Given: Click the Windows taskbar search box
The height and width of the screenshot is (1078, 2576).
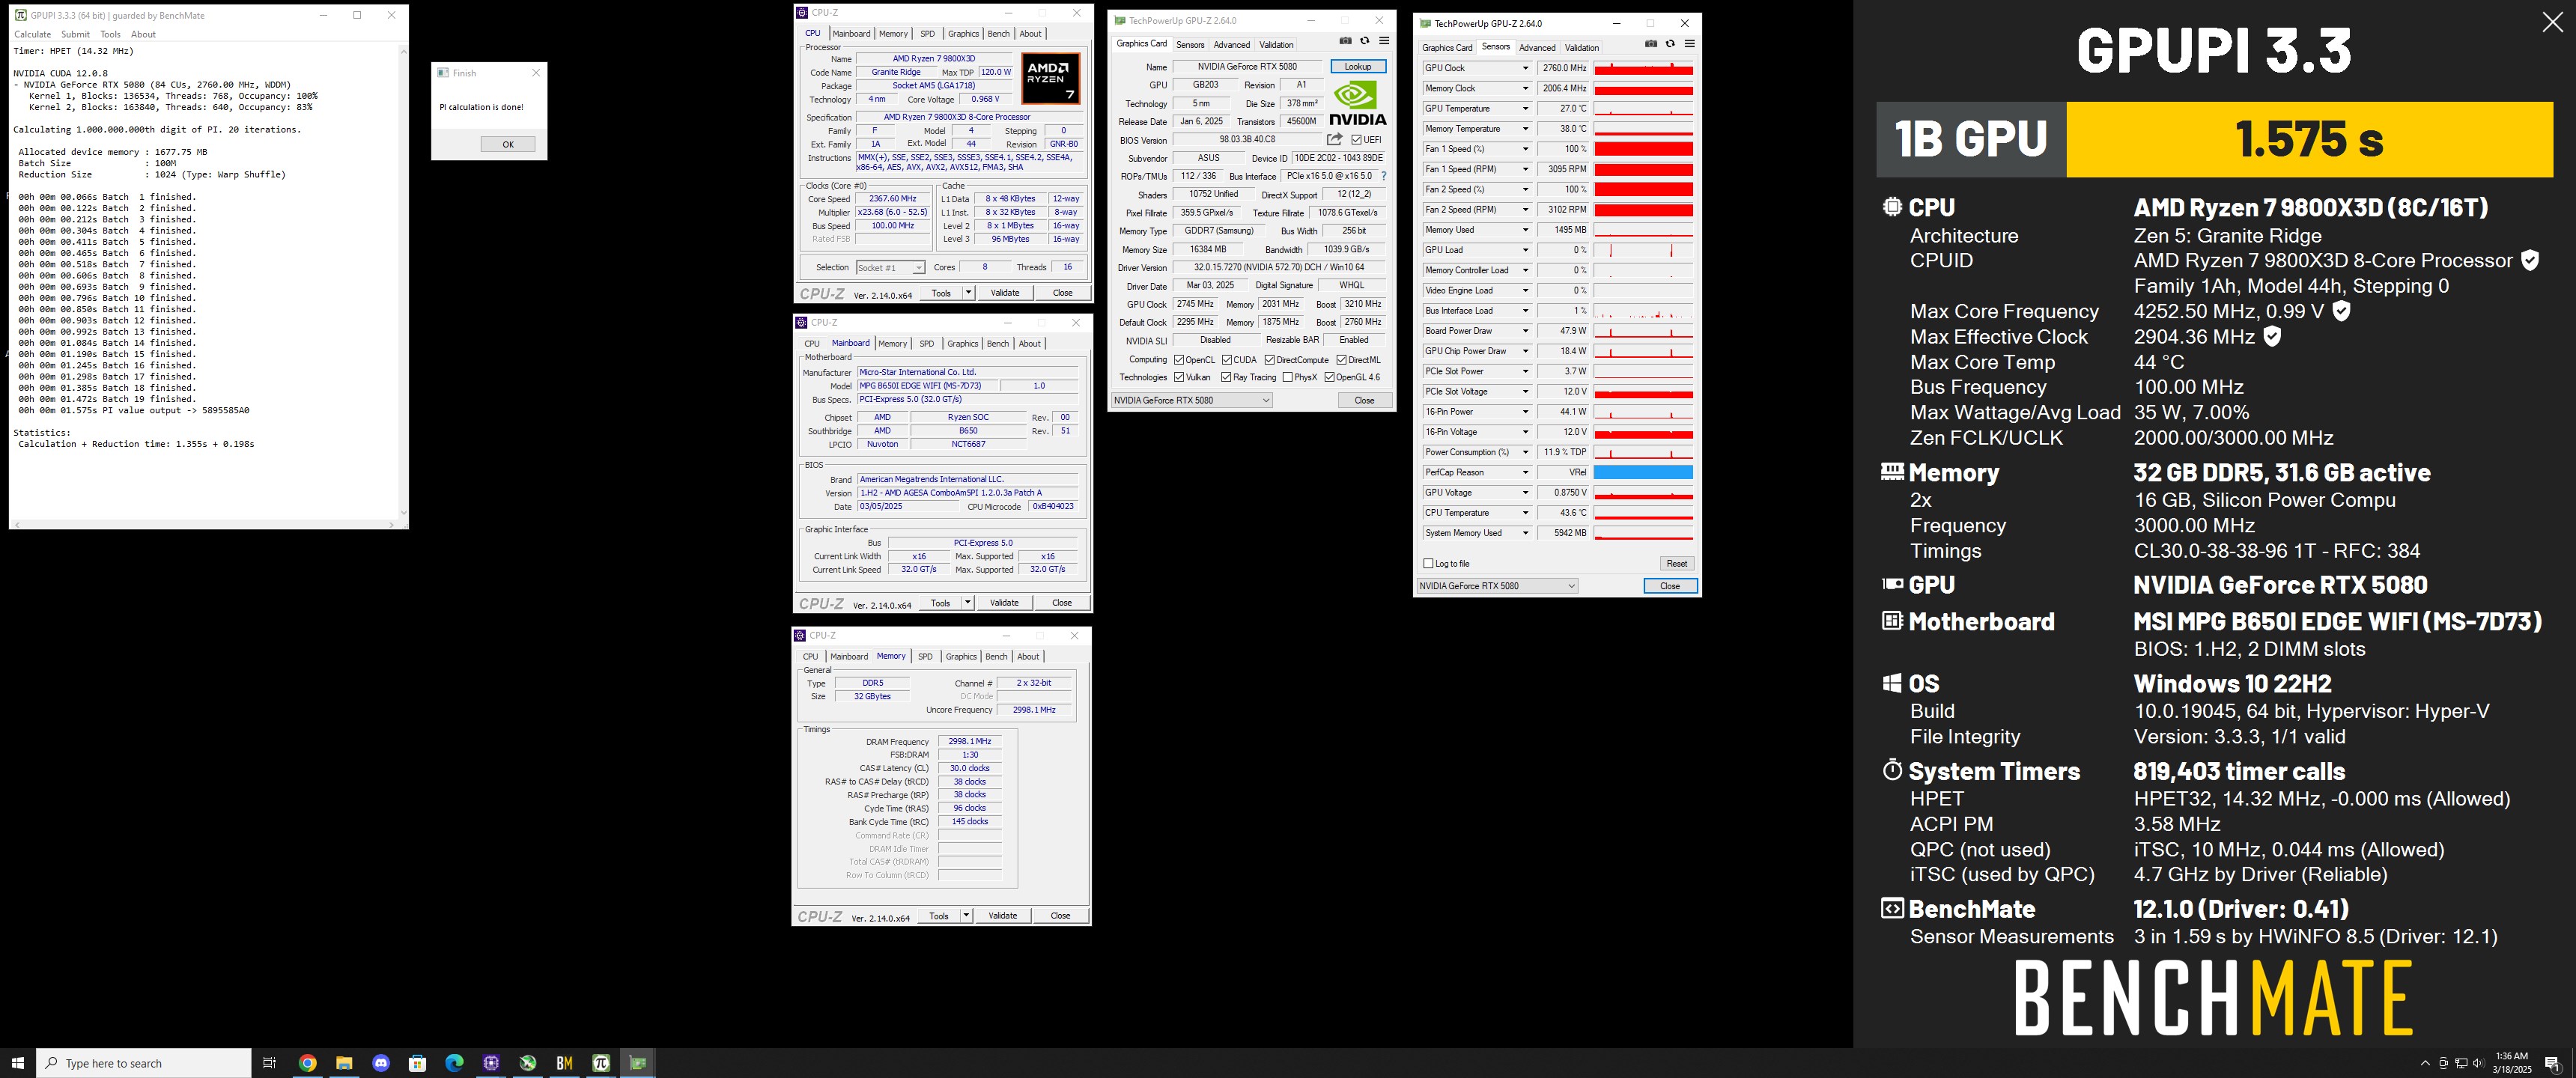Looking at the screenshot, I should click(144, 1063).
